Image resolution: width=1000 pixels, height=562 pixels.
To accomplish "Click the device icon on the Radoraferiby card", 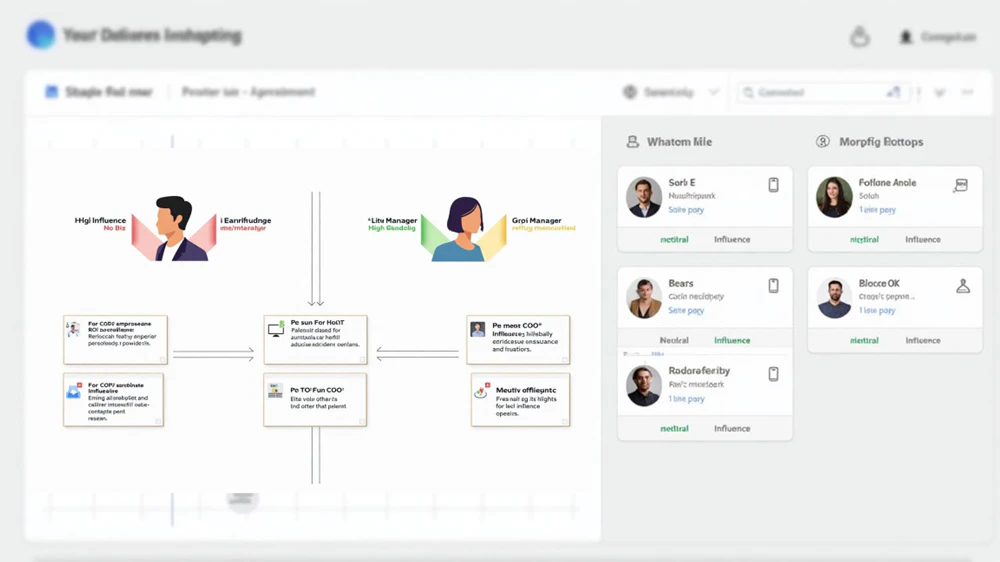I will [x=774, y=374].
